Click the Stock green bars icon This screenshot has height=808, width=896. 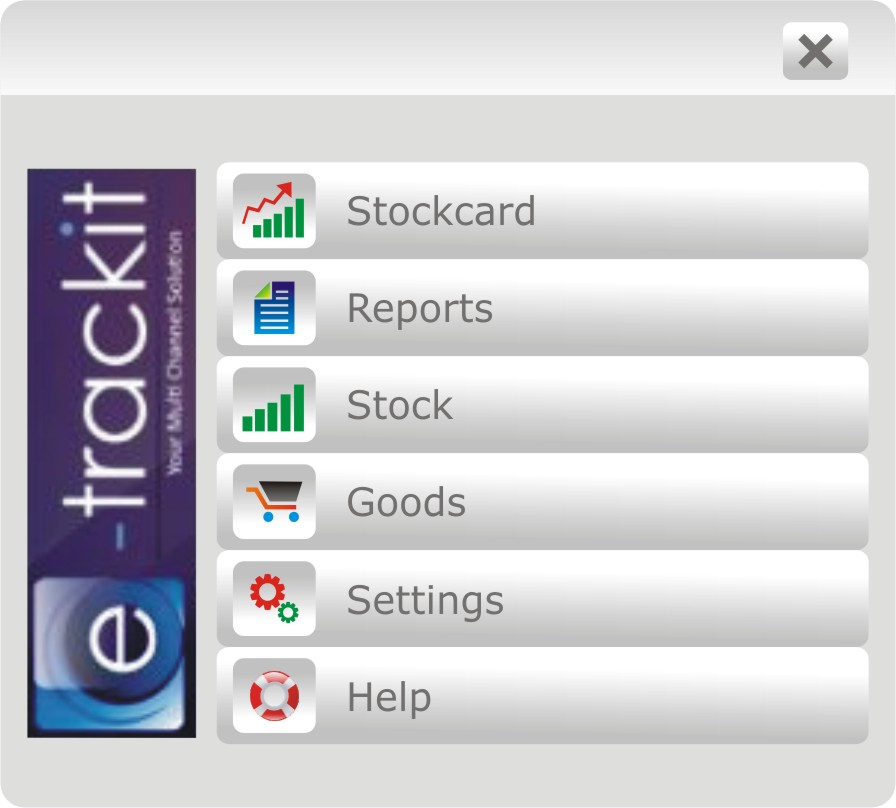[x=274, y=405]
